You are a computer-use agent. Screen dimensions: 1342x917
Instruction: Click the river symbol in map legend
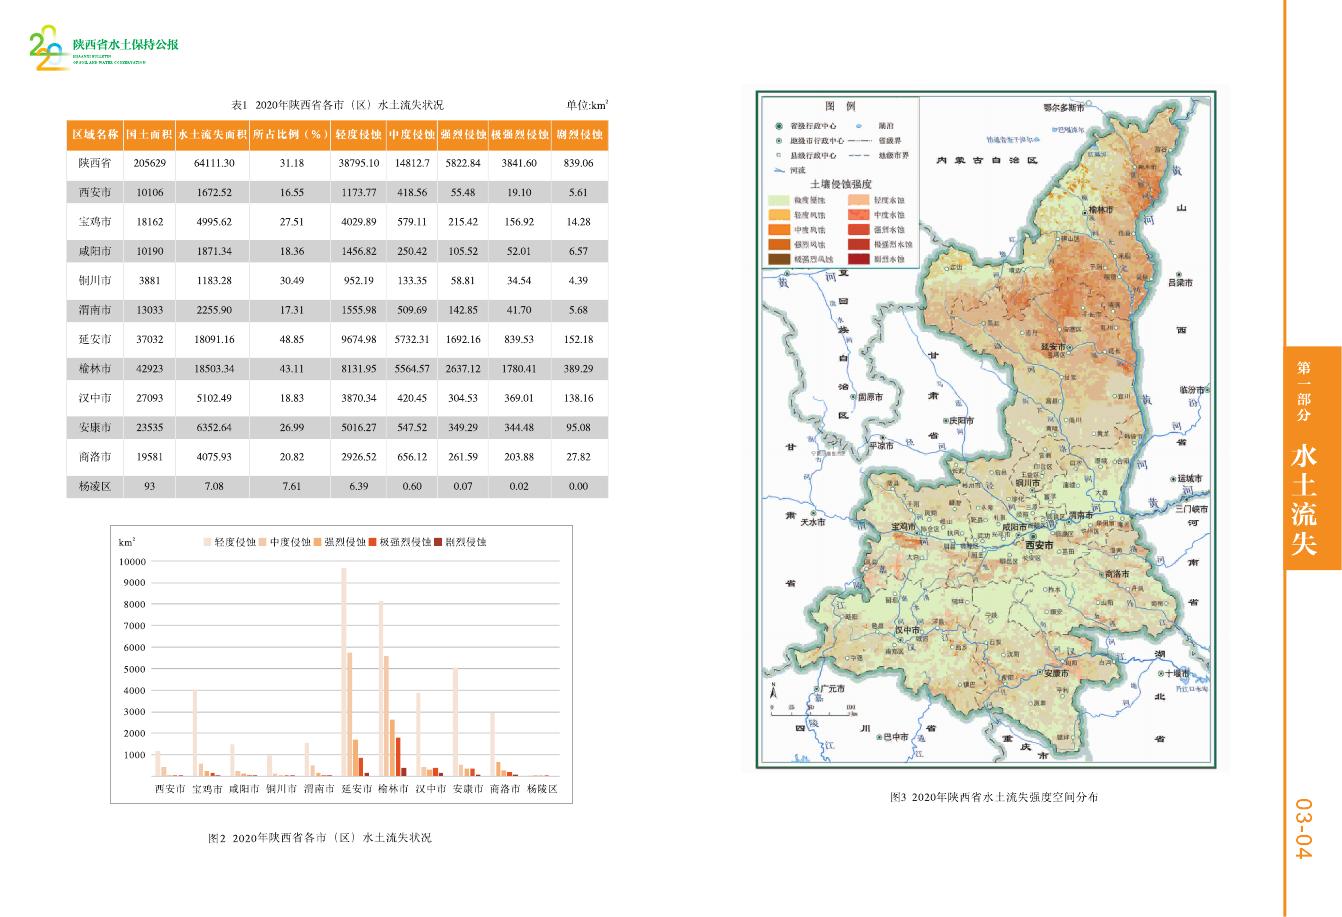pos(777,170)
